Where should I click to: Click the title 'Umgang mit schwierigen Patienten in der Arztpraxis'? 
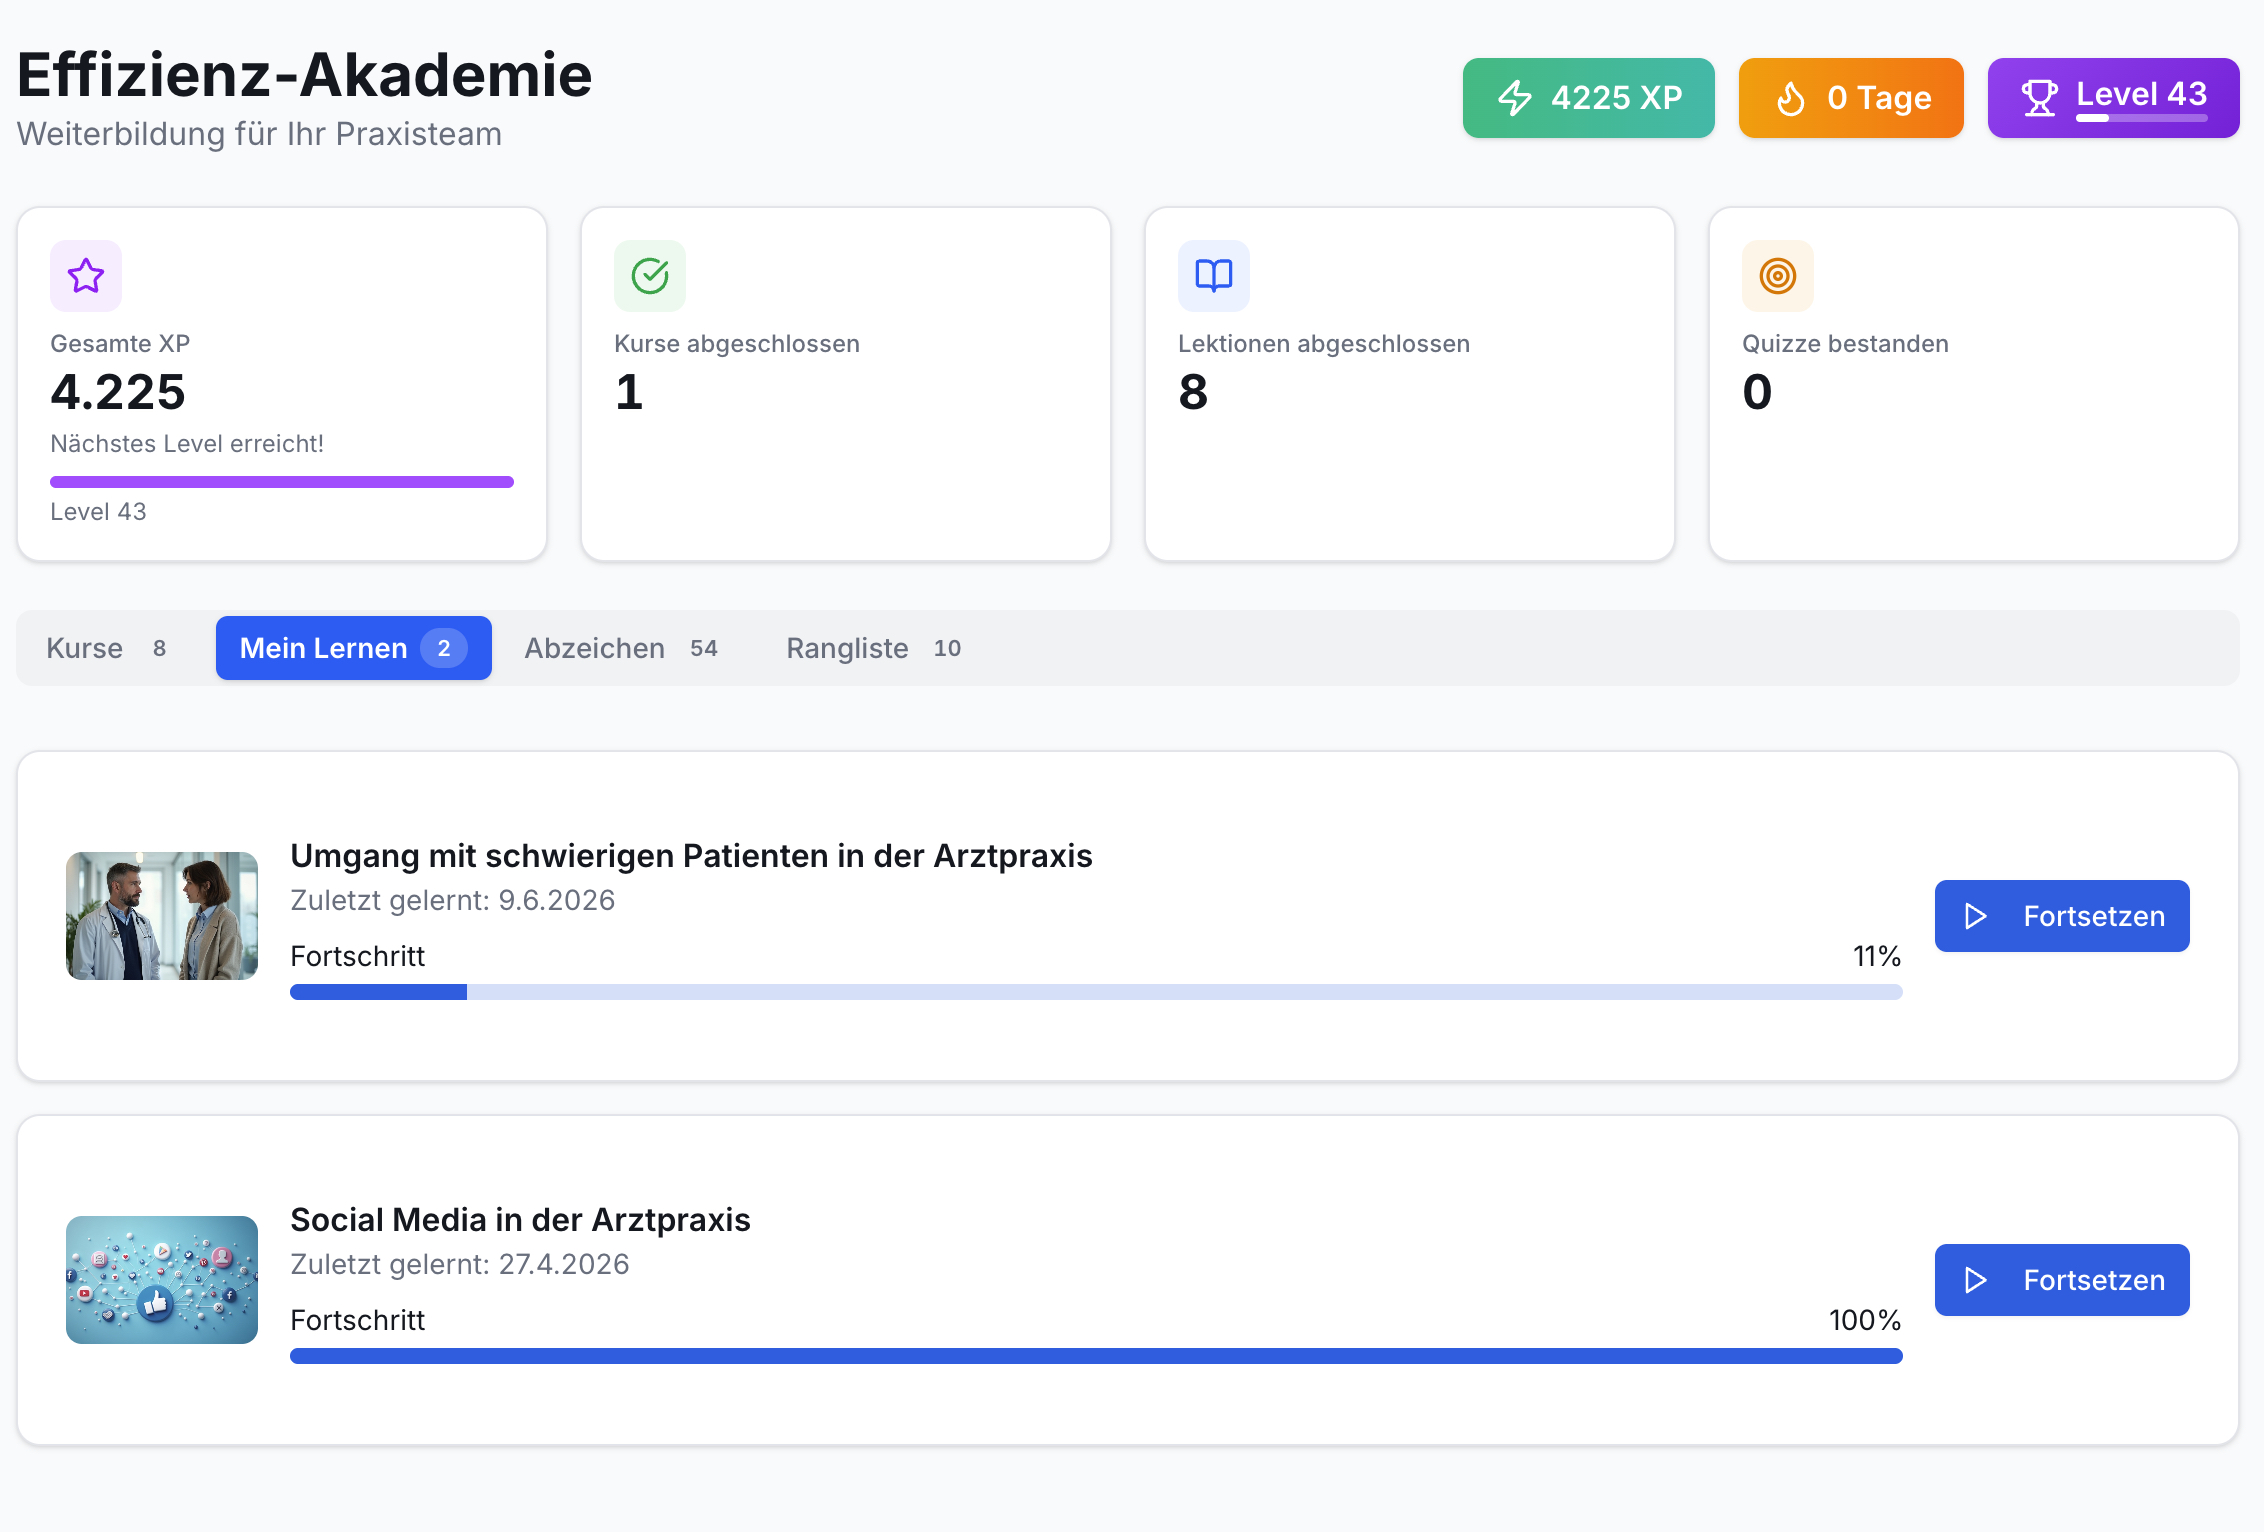coord(691,856)
